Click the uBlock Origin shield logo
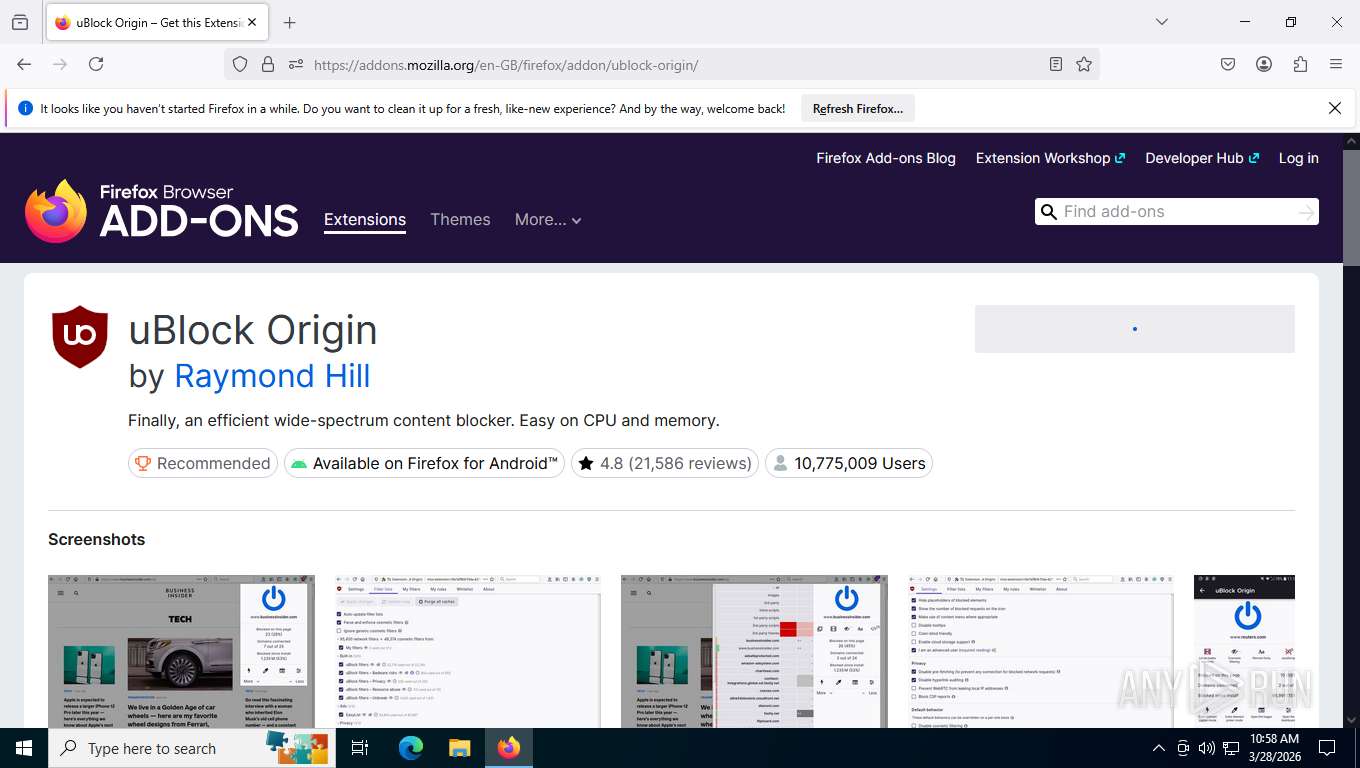This screenshot has height=768, width=1360. click(80, 337)
